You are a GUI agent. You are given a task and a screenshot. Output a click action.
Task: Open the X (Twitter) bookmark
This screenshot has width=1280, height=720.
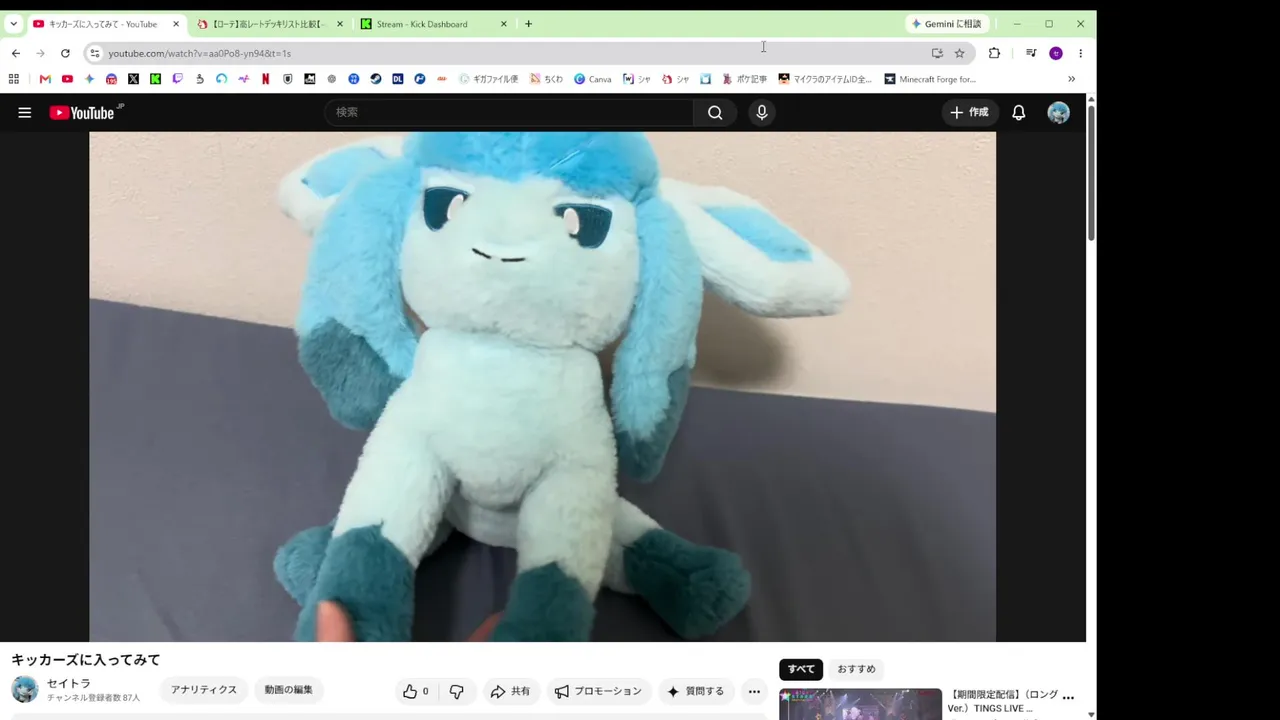133,79
